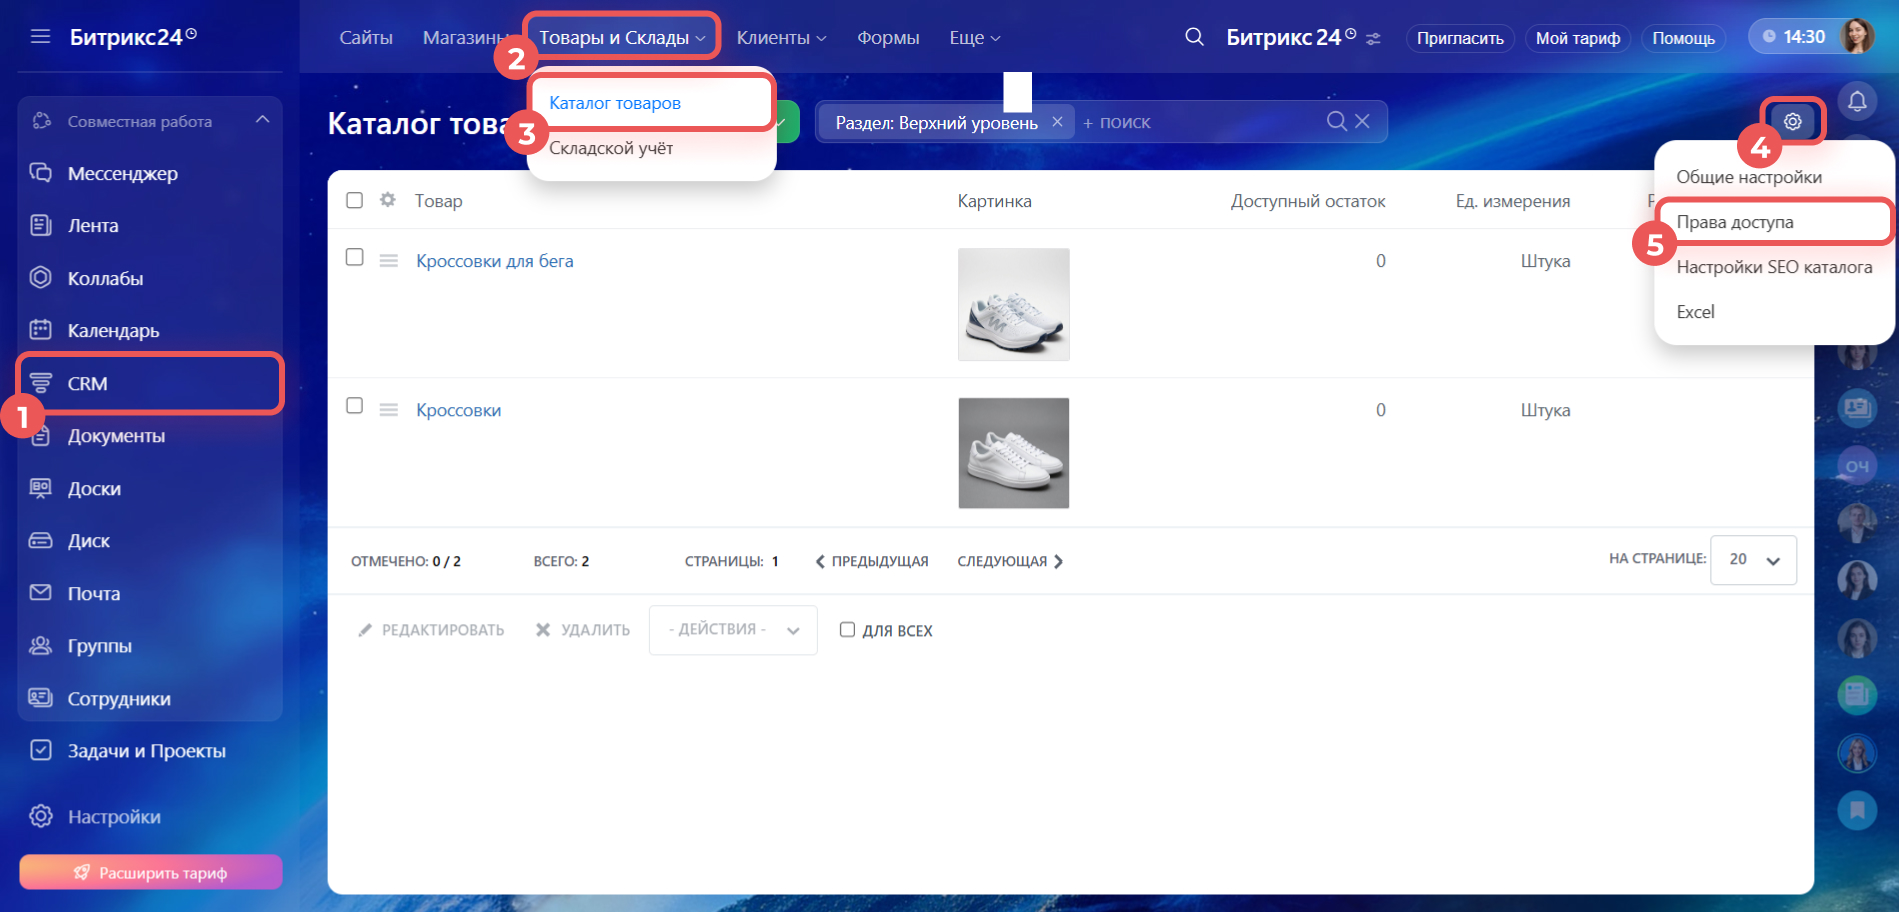Click the gear settings icon for the catalog
Screen dimensions: 1899x912
point(1793,121)
